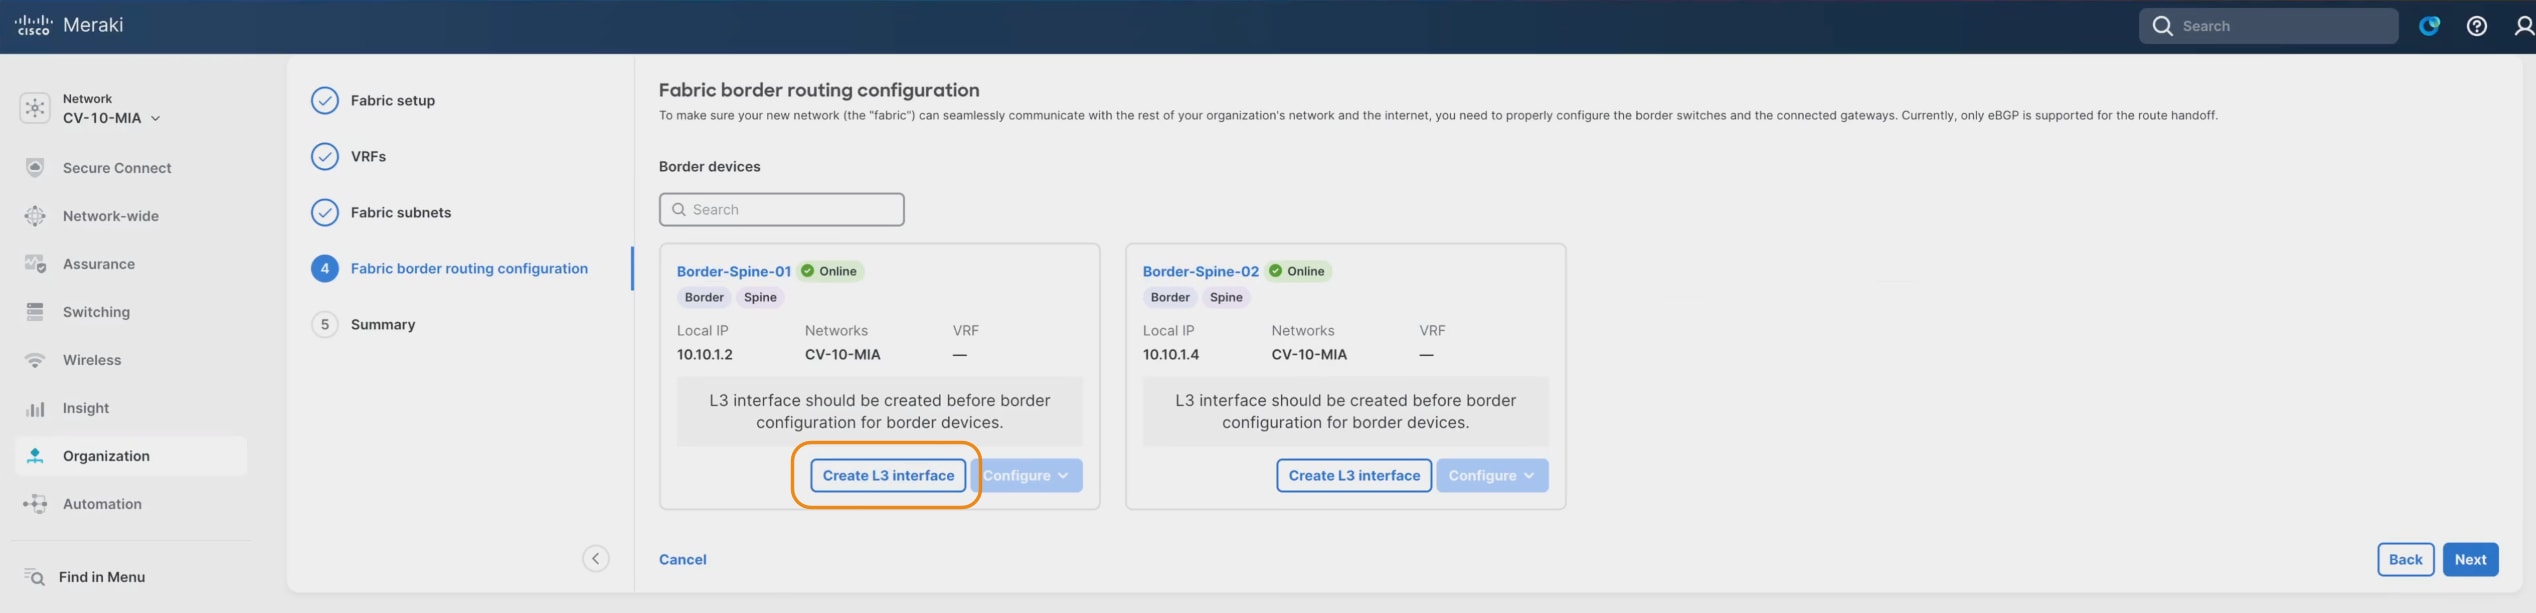
Task: Click the Automation workflow icon
Action: pyautogui.click(x=35, y=504)
